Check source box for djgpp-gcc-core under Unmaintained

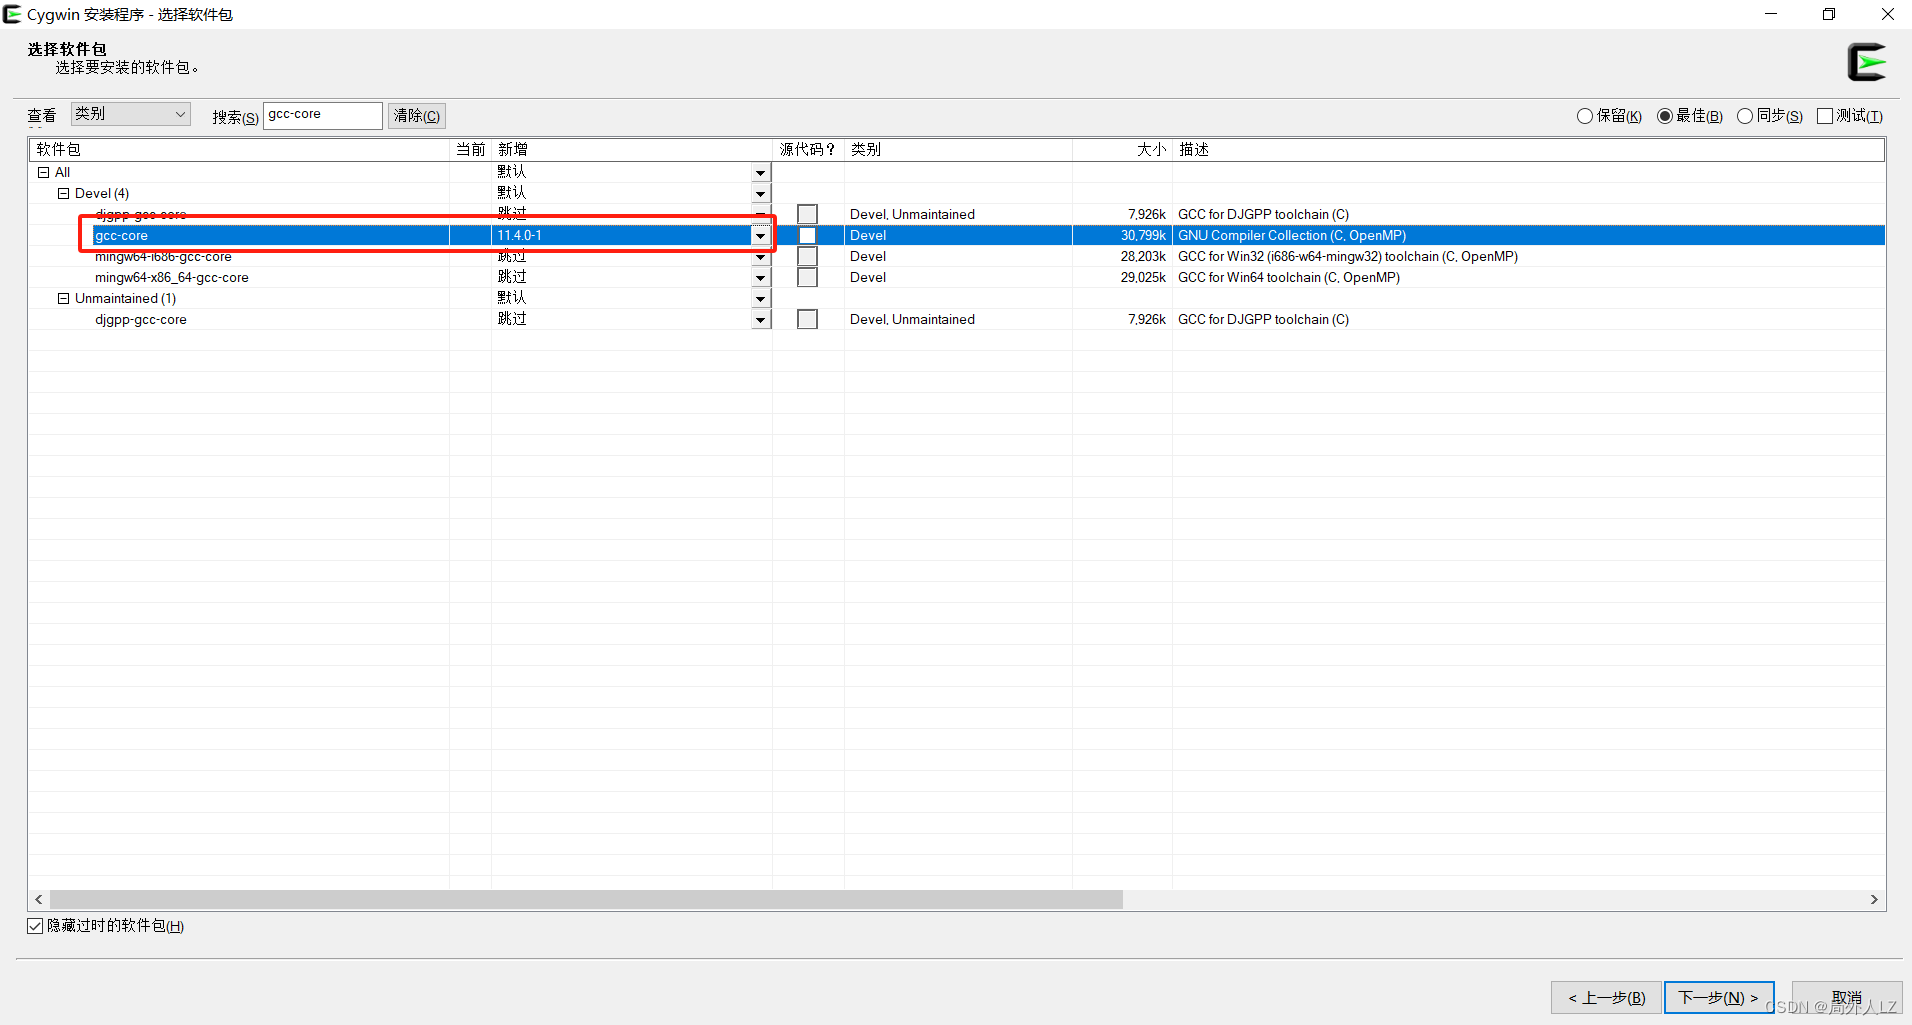[807, 319]
